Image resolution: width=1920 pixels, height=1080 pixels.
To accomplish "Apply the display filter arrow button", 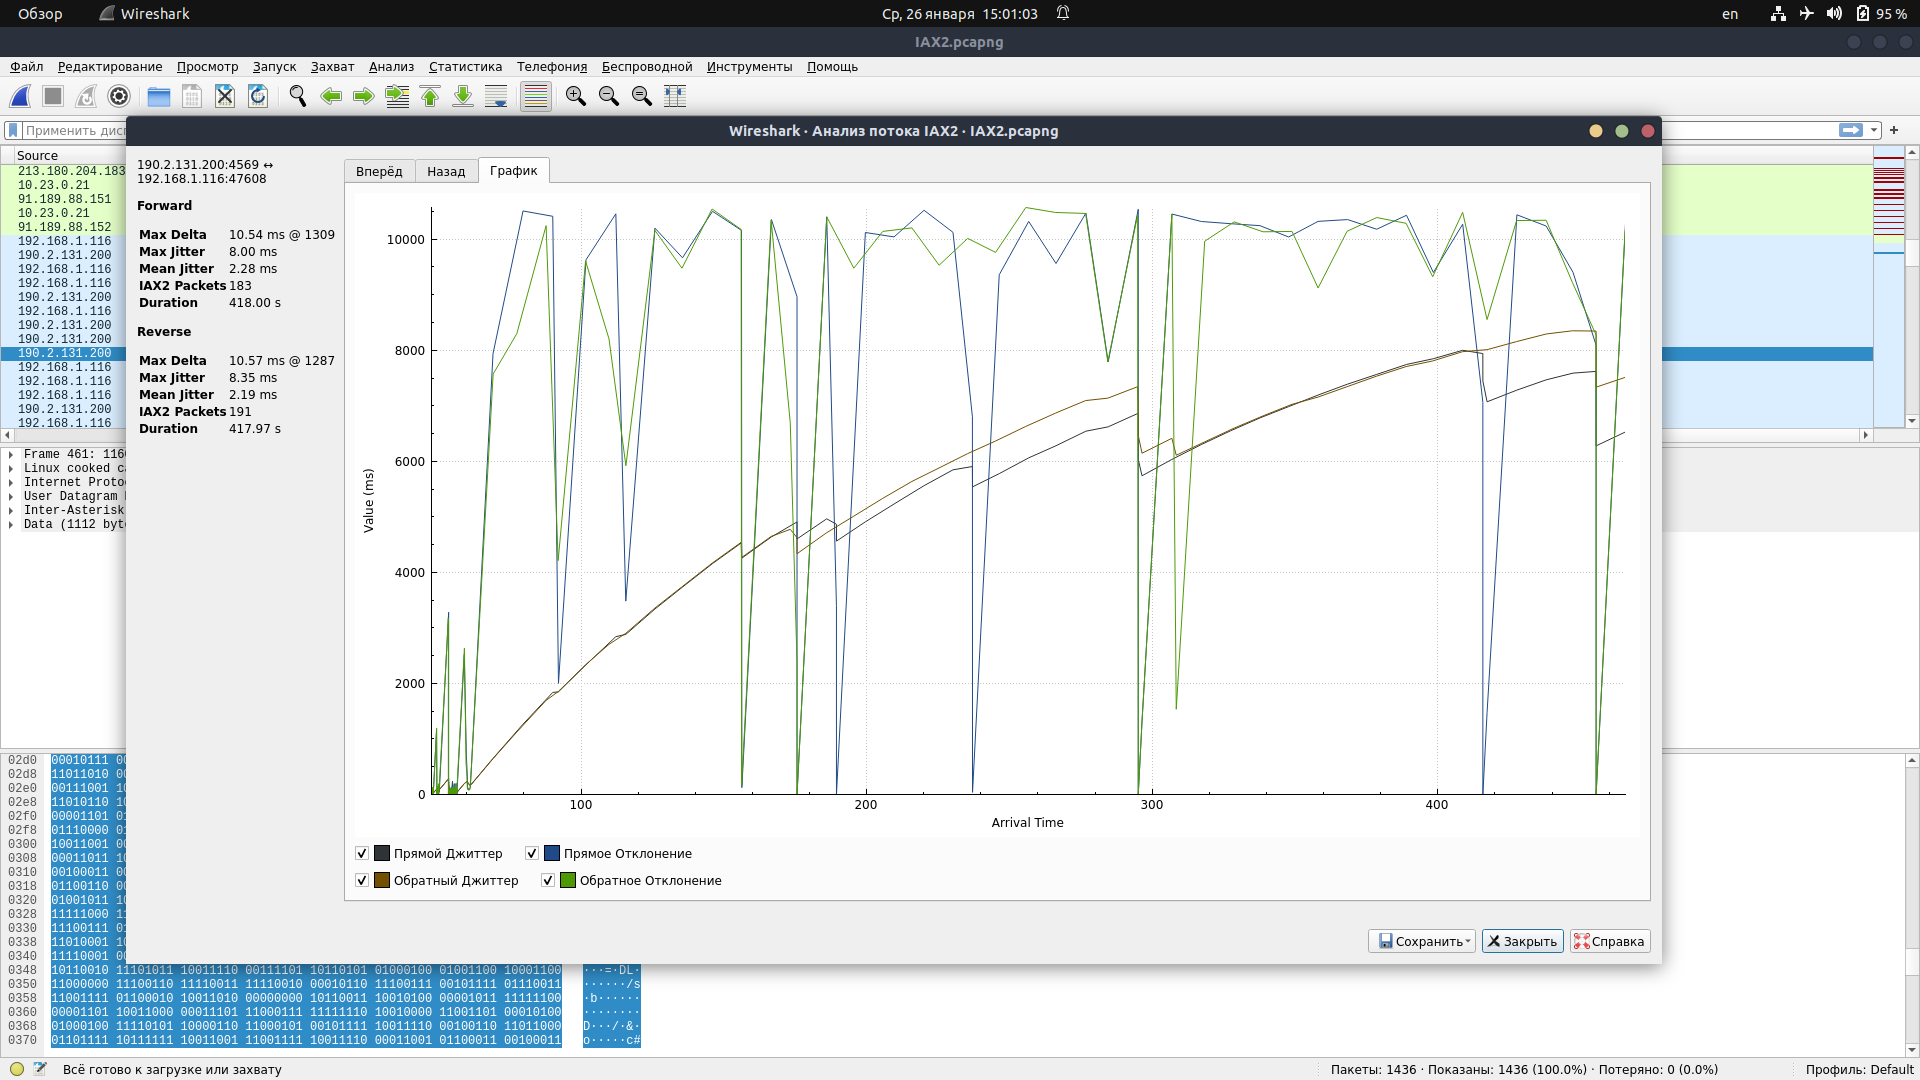I will point(1851,130).
